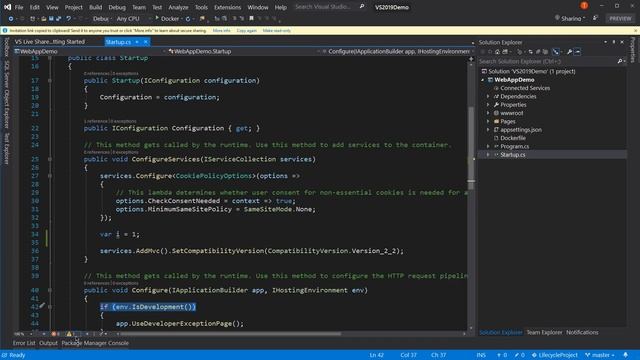The height and width of the screenshot is (360, 640).
Task: Expand the Dependencies node
Action: (488, 96)
